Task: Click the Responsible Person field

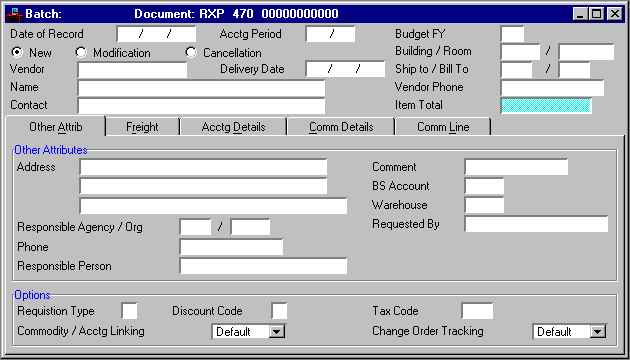Action: click(263, 266)
